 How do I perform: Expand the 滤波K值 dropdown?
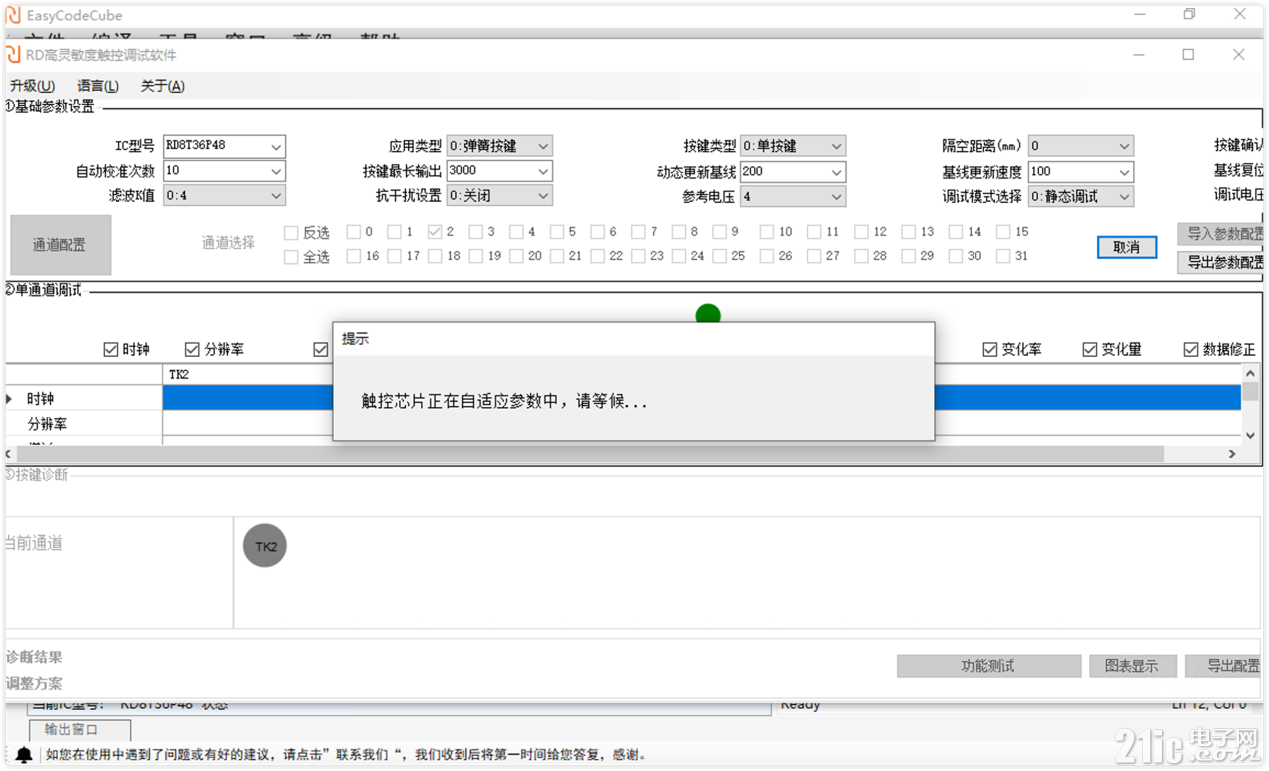(276, 196)
